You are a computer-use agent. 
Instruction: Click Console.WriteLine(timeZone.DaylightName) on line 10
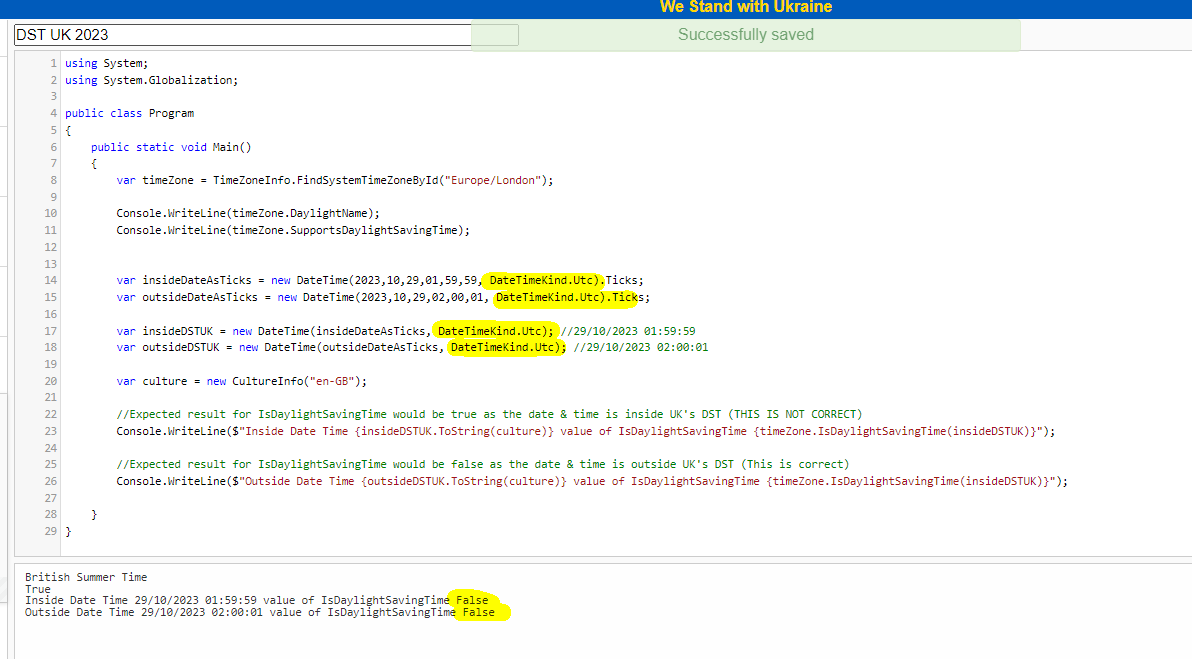[250, 212]
